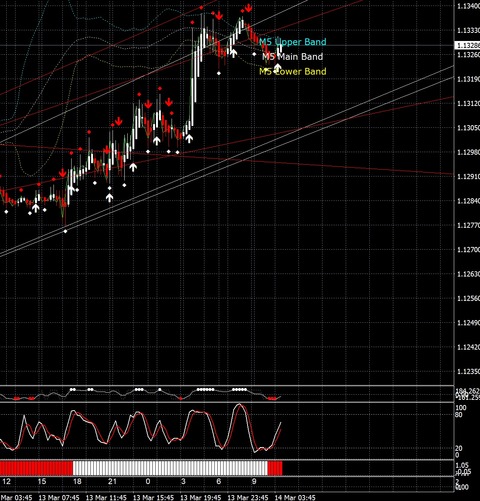This screenshot has height=501, width=480.
Task: Click the 1.1312 price axis label
Action: pyautogui.click(x=468, y=103)
